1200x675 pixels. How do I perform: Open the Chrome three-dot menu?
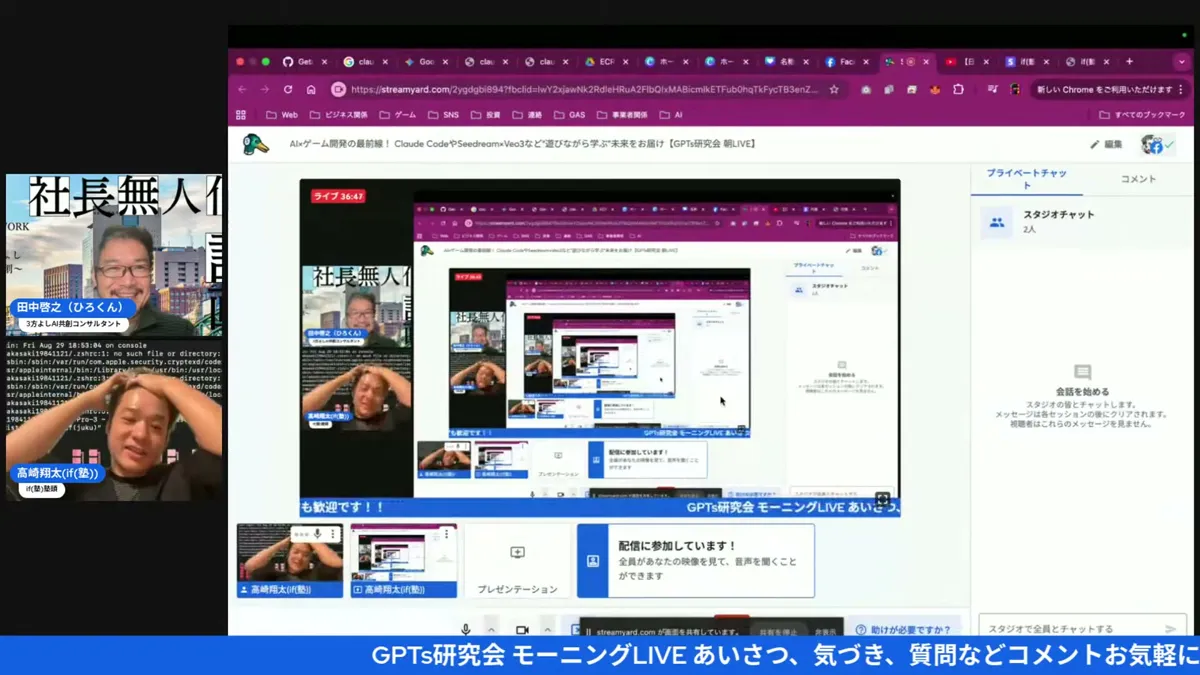pos(1183,89)
